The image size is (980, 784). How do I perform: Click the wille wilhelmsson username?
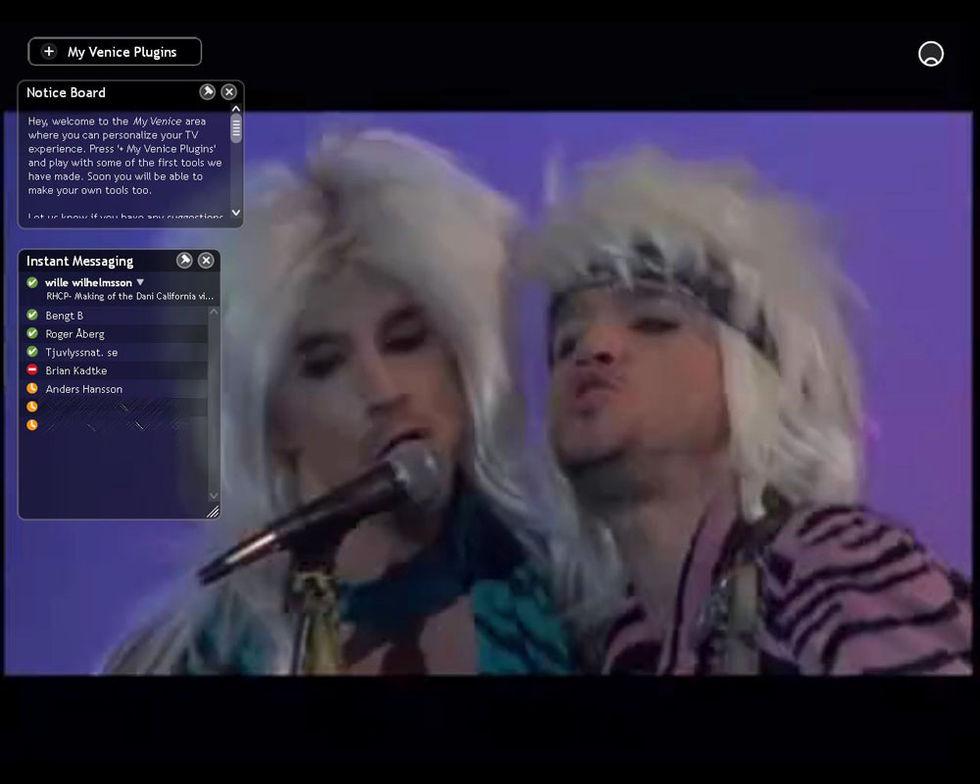tap(89, 283)
